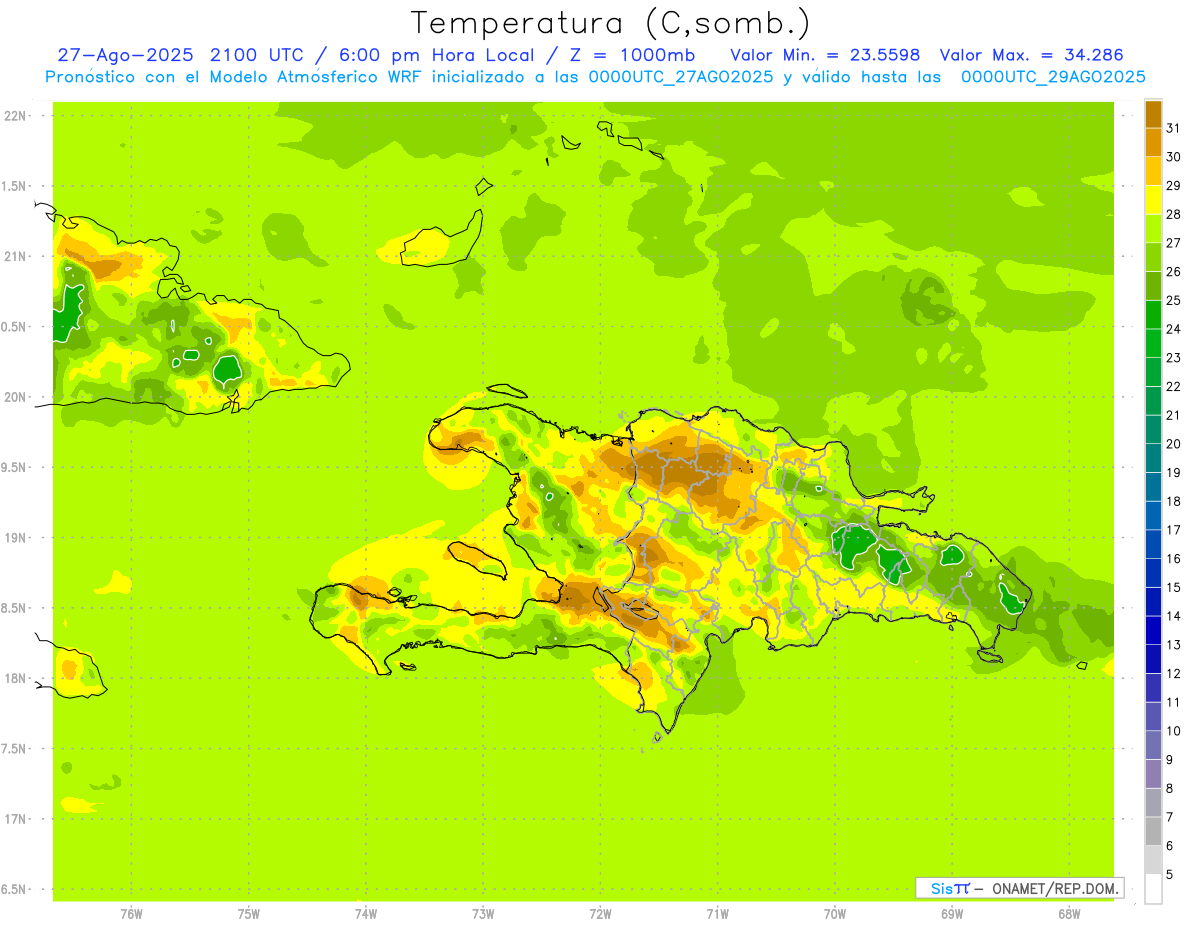Click the 68W longitude axis label
The width and height of the screenshot is (1200, 927).
1068,914
